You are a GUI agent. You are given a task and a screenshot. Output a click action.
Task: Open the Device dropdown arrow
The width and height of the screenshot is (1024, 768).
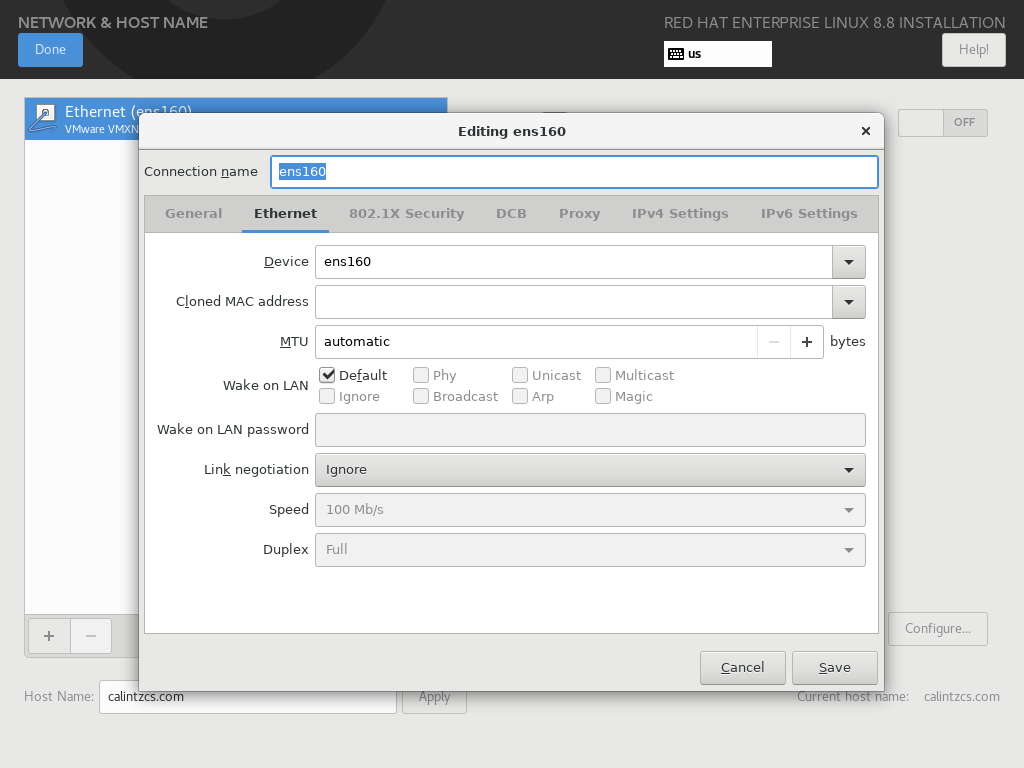point(848,262)
